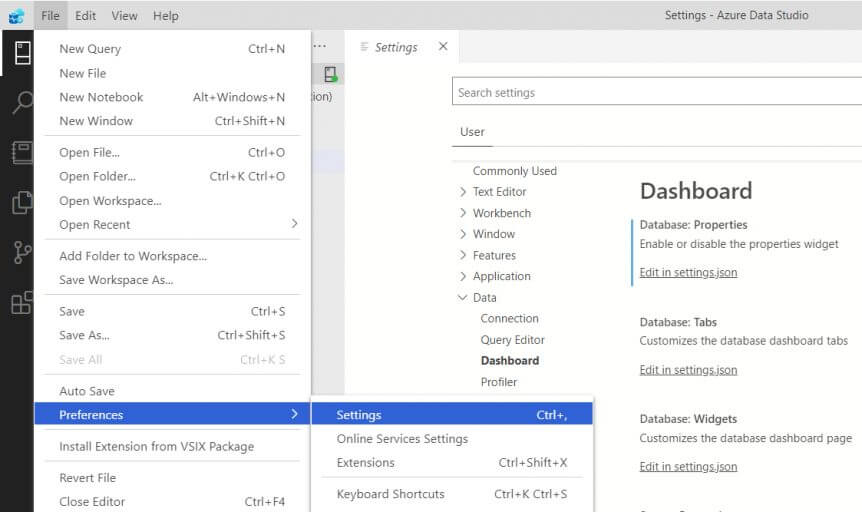
Task: Expand the Window settings group
Action: coord(463,234)
